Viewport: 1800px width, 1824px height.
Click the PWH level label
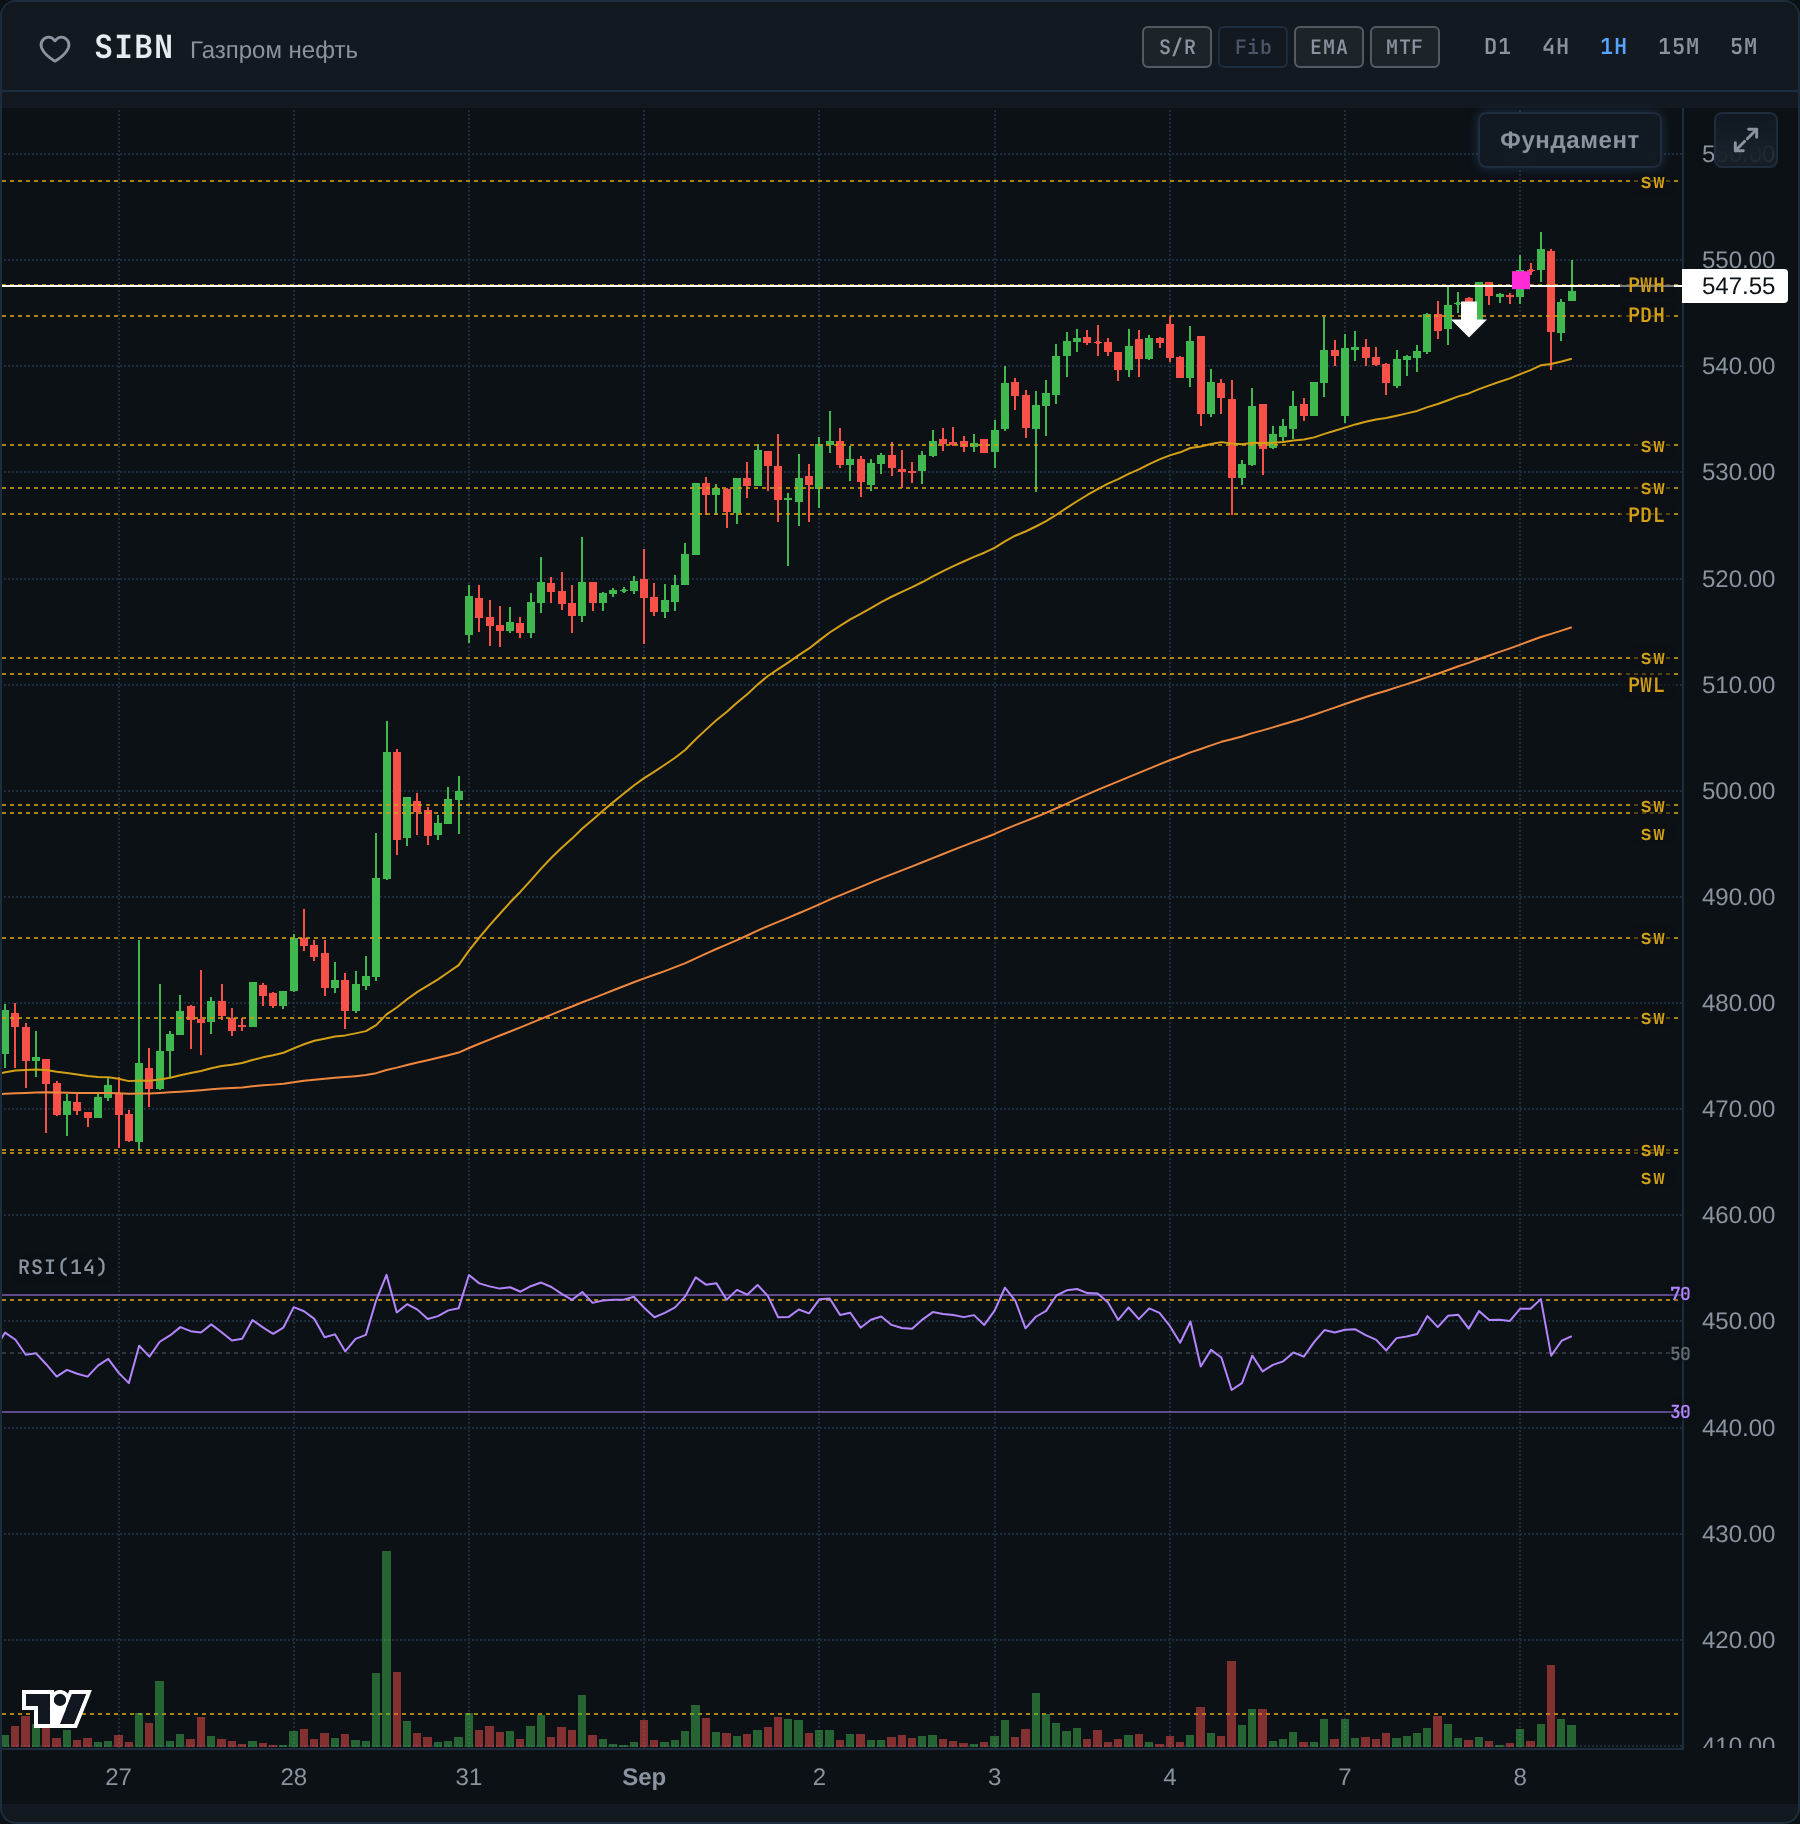point(1646,286)
